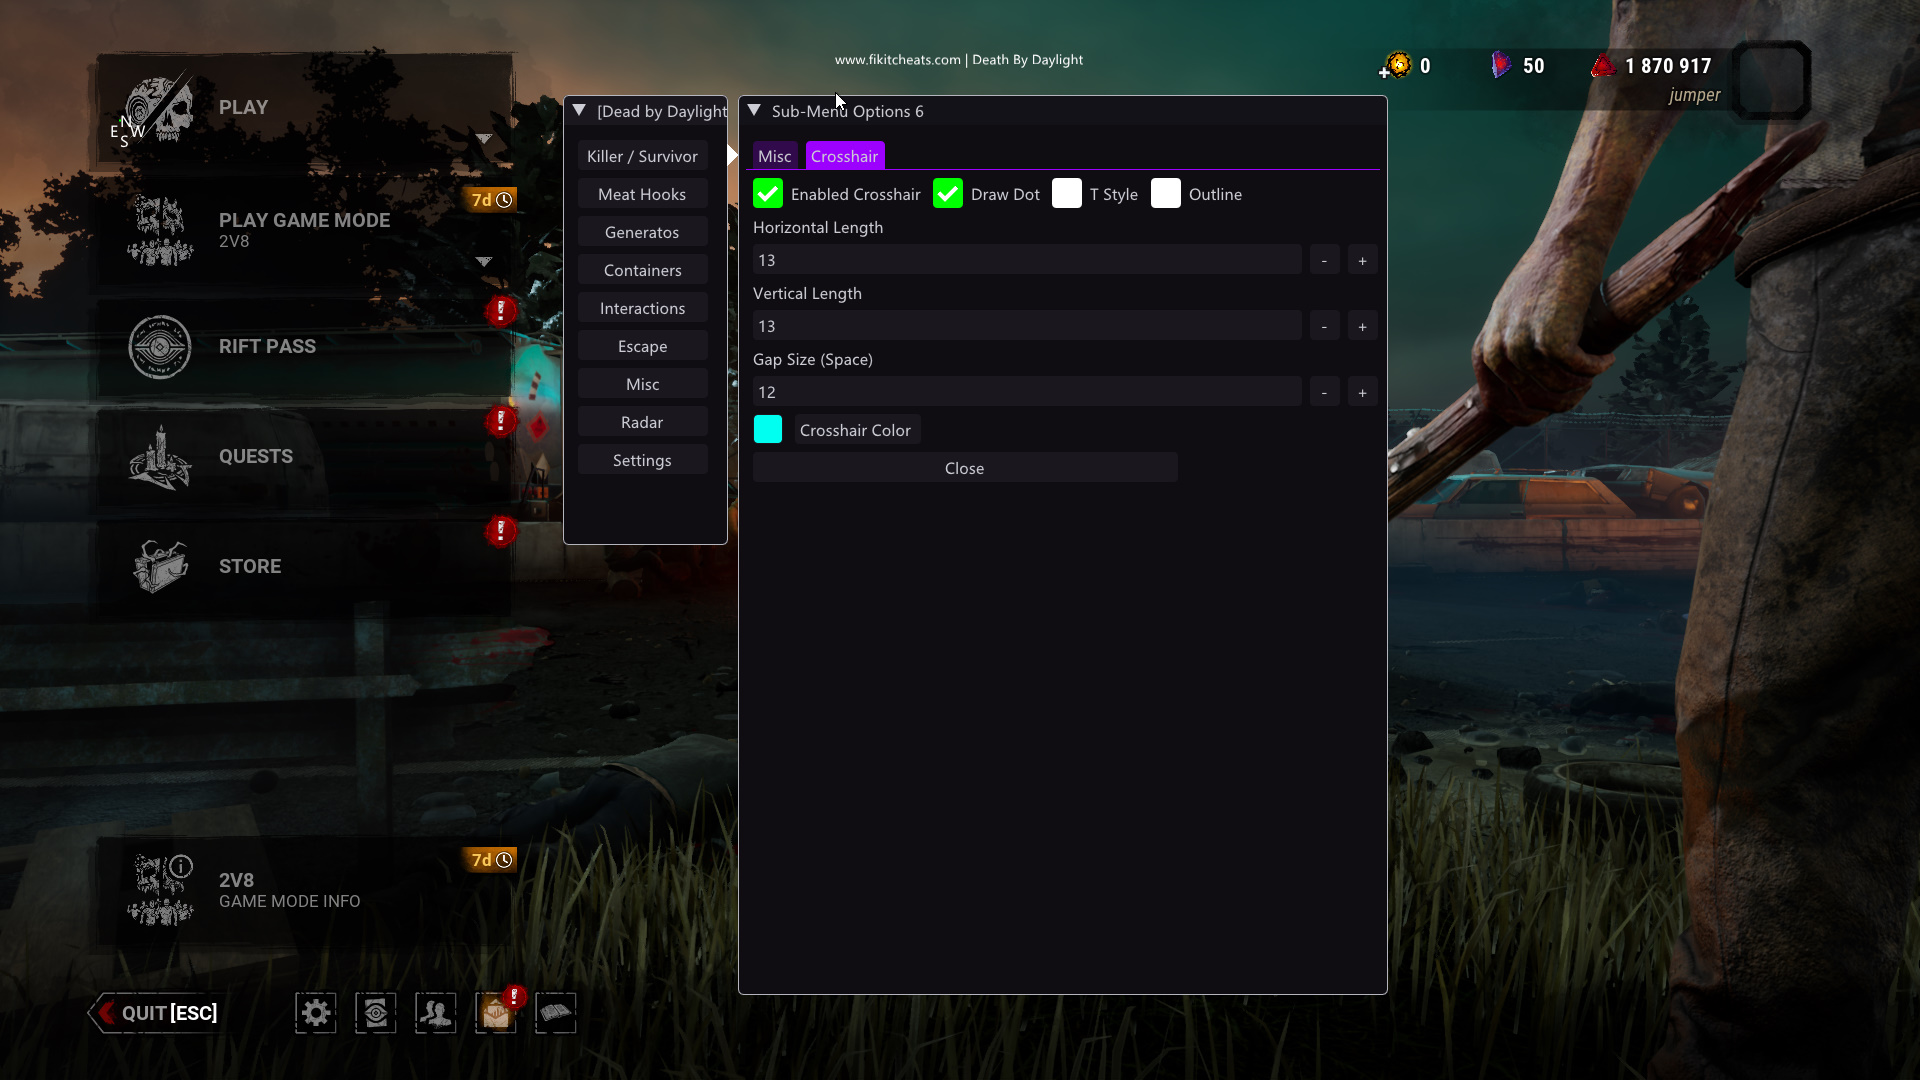Click the open book icon

[x=556, y=1013]
